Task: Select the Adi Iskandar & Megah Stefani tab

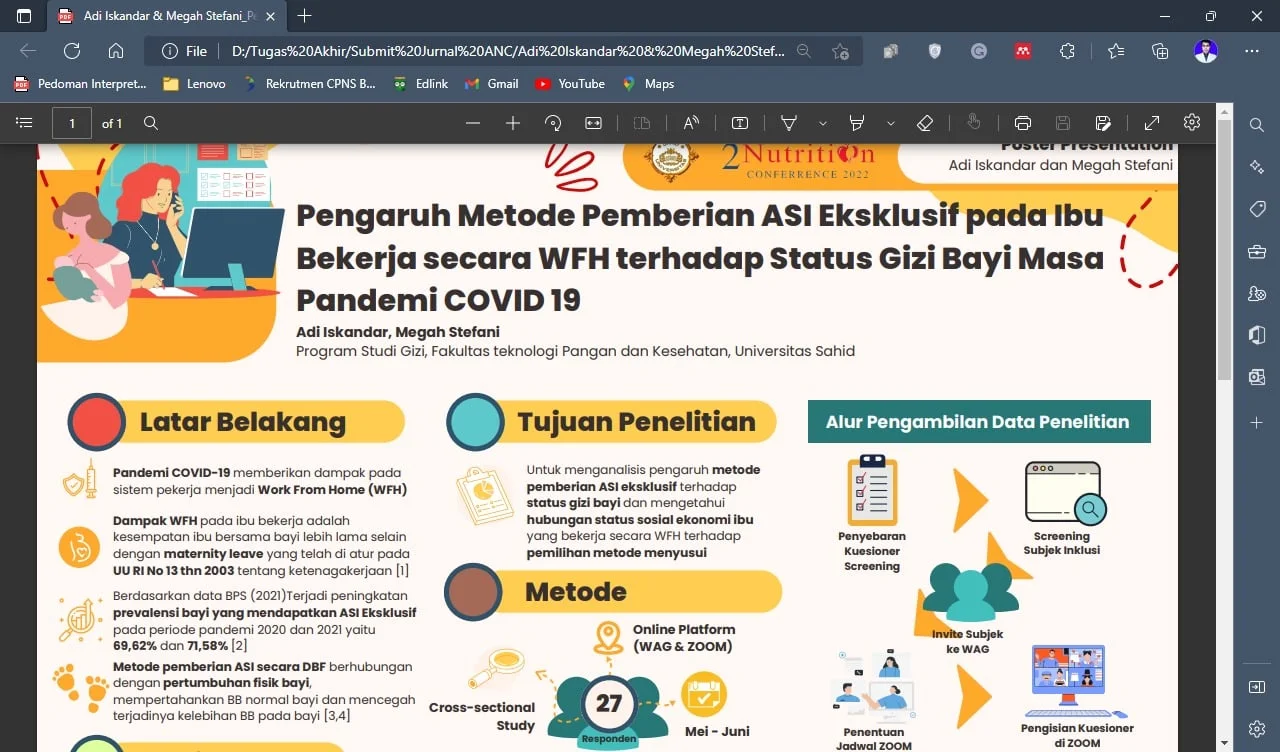Action: (165, 16)
